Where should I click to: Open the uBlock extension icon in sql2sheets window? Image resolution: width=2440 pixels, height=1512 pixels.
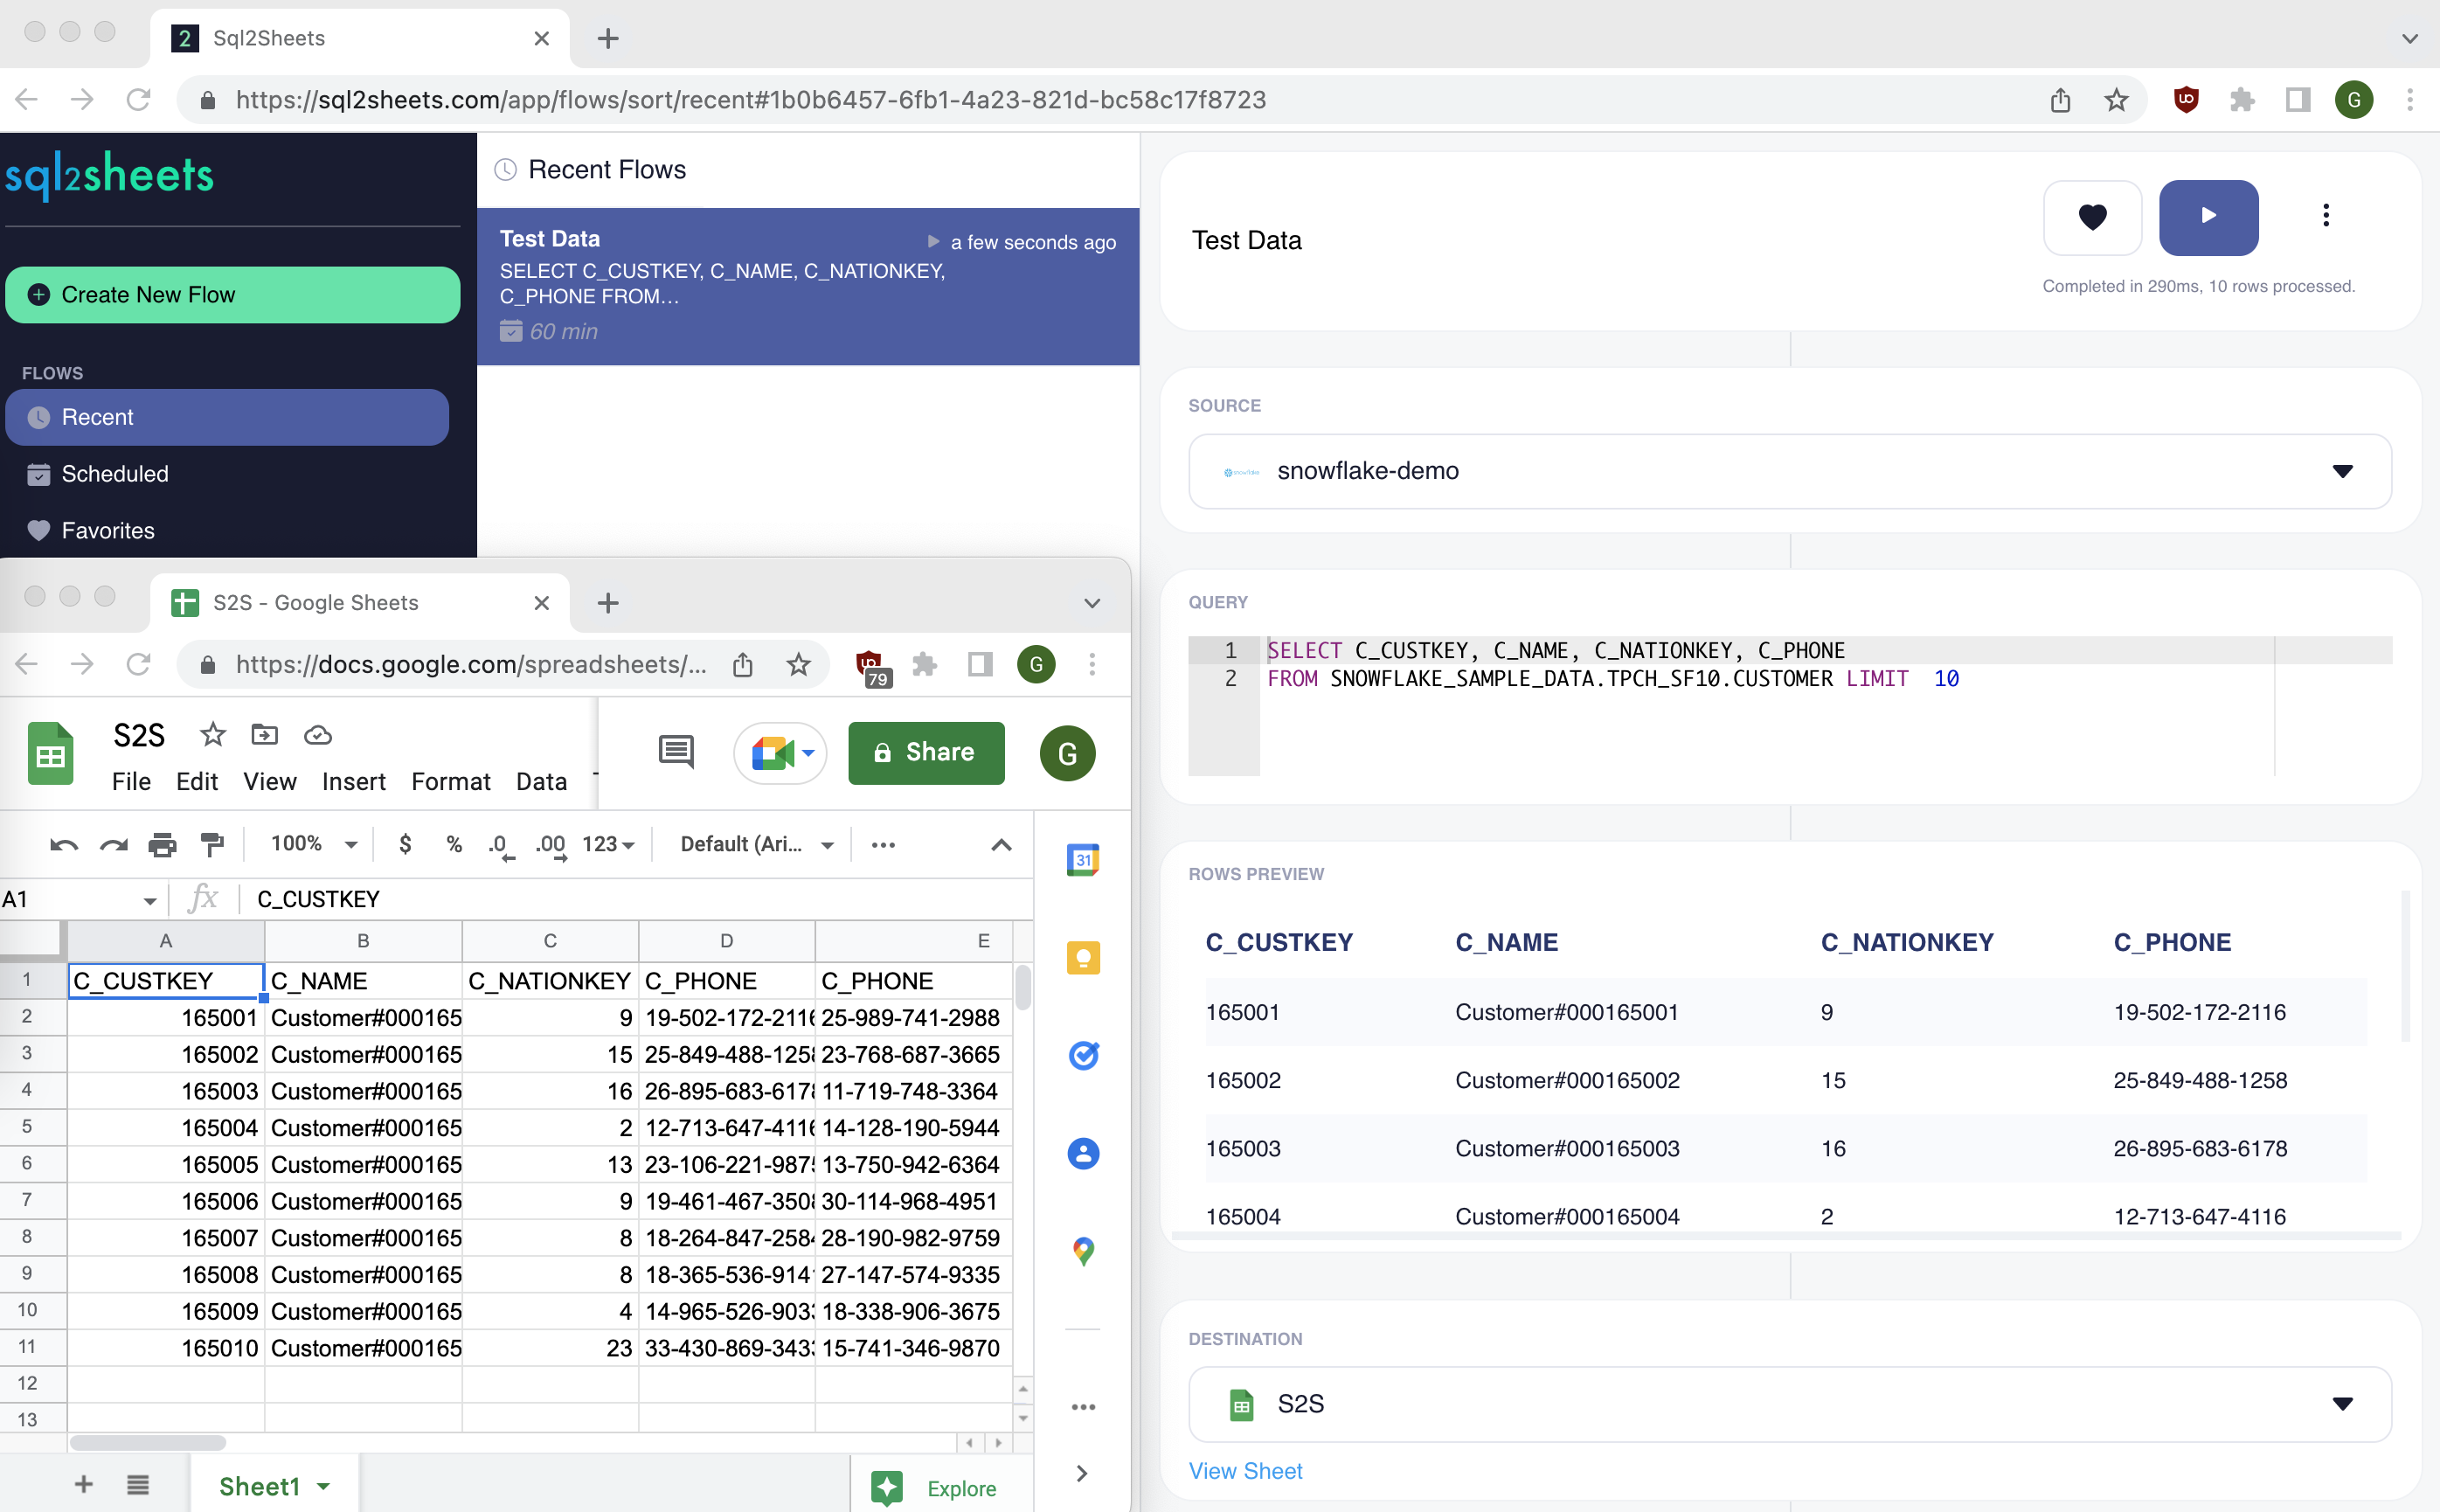[2186, 100]
